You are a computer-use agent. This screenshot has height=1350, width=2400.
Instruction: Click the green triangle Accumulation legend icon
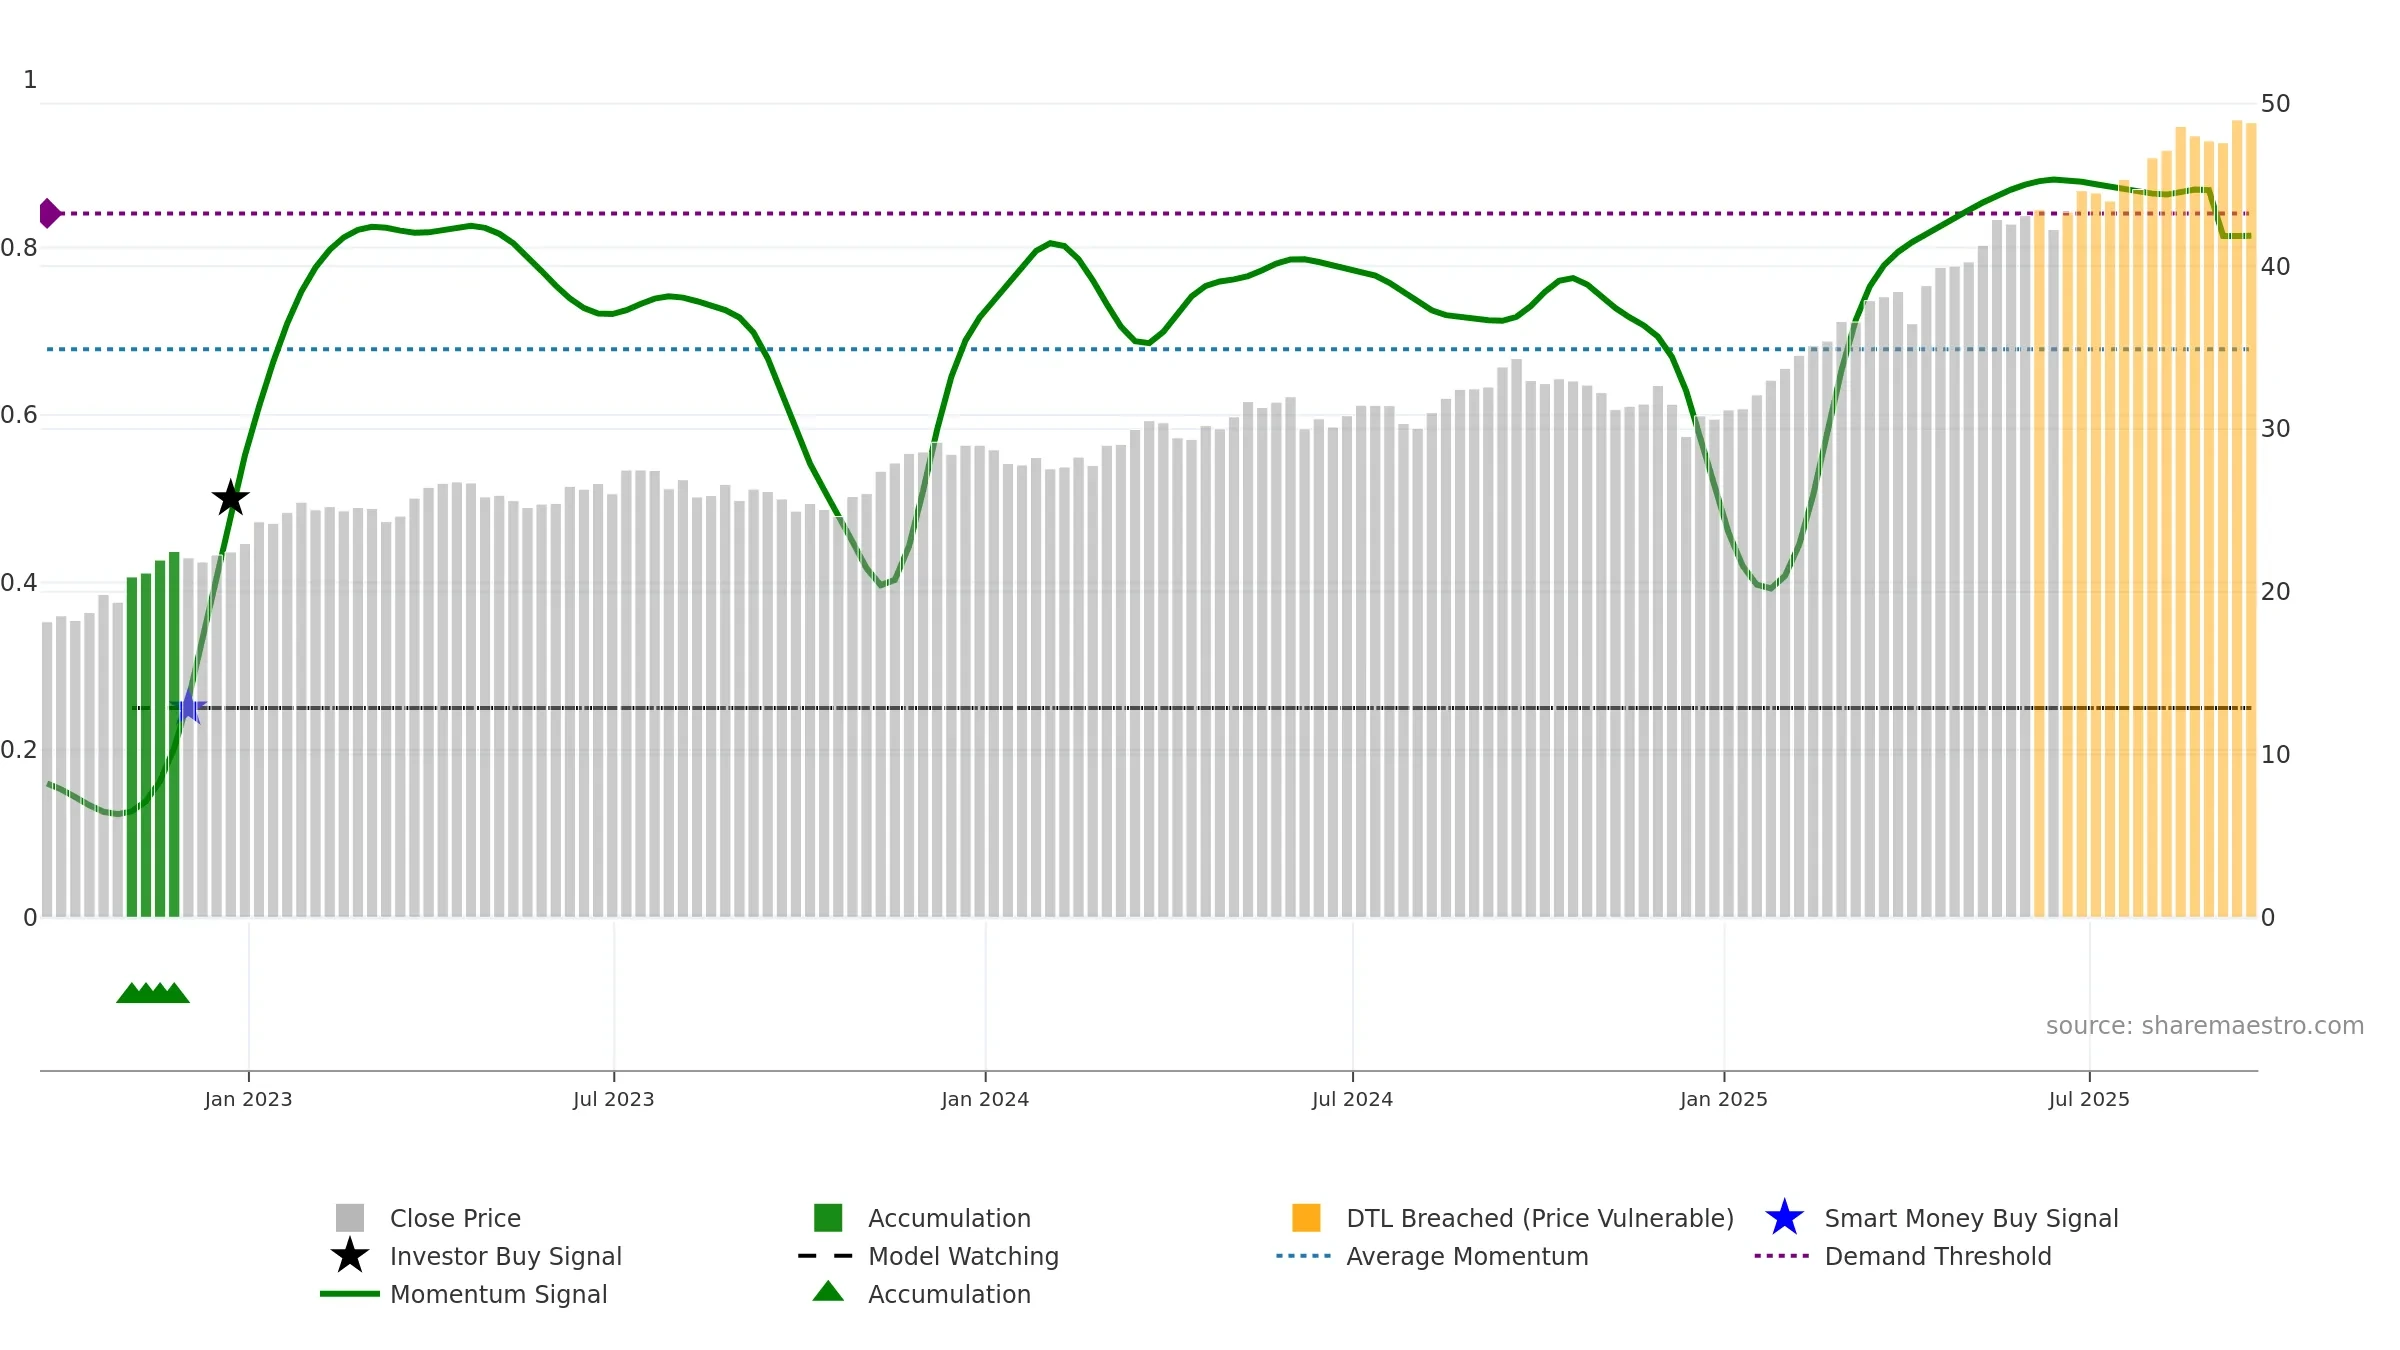tap(828, 1291)
